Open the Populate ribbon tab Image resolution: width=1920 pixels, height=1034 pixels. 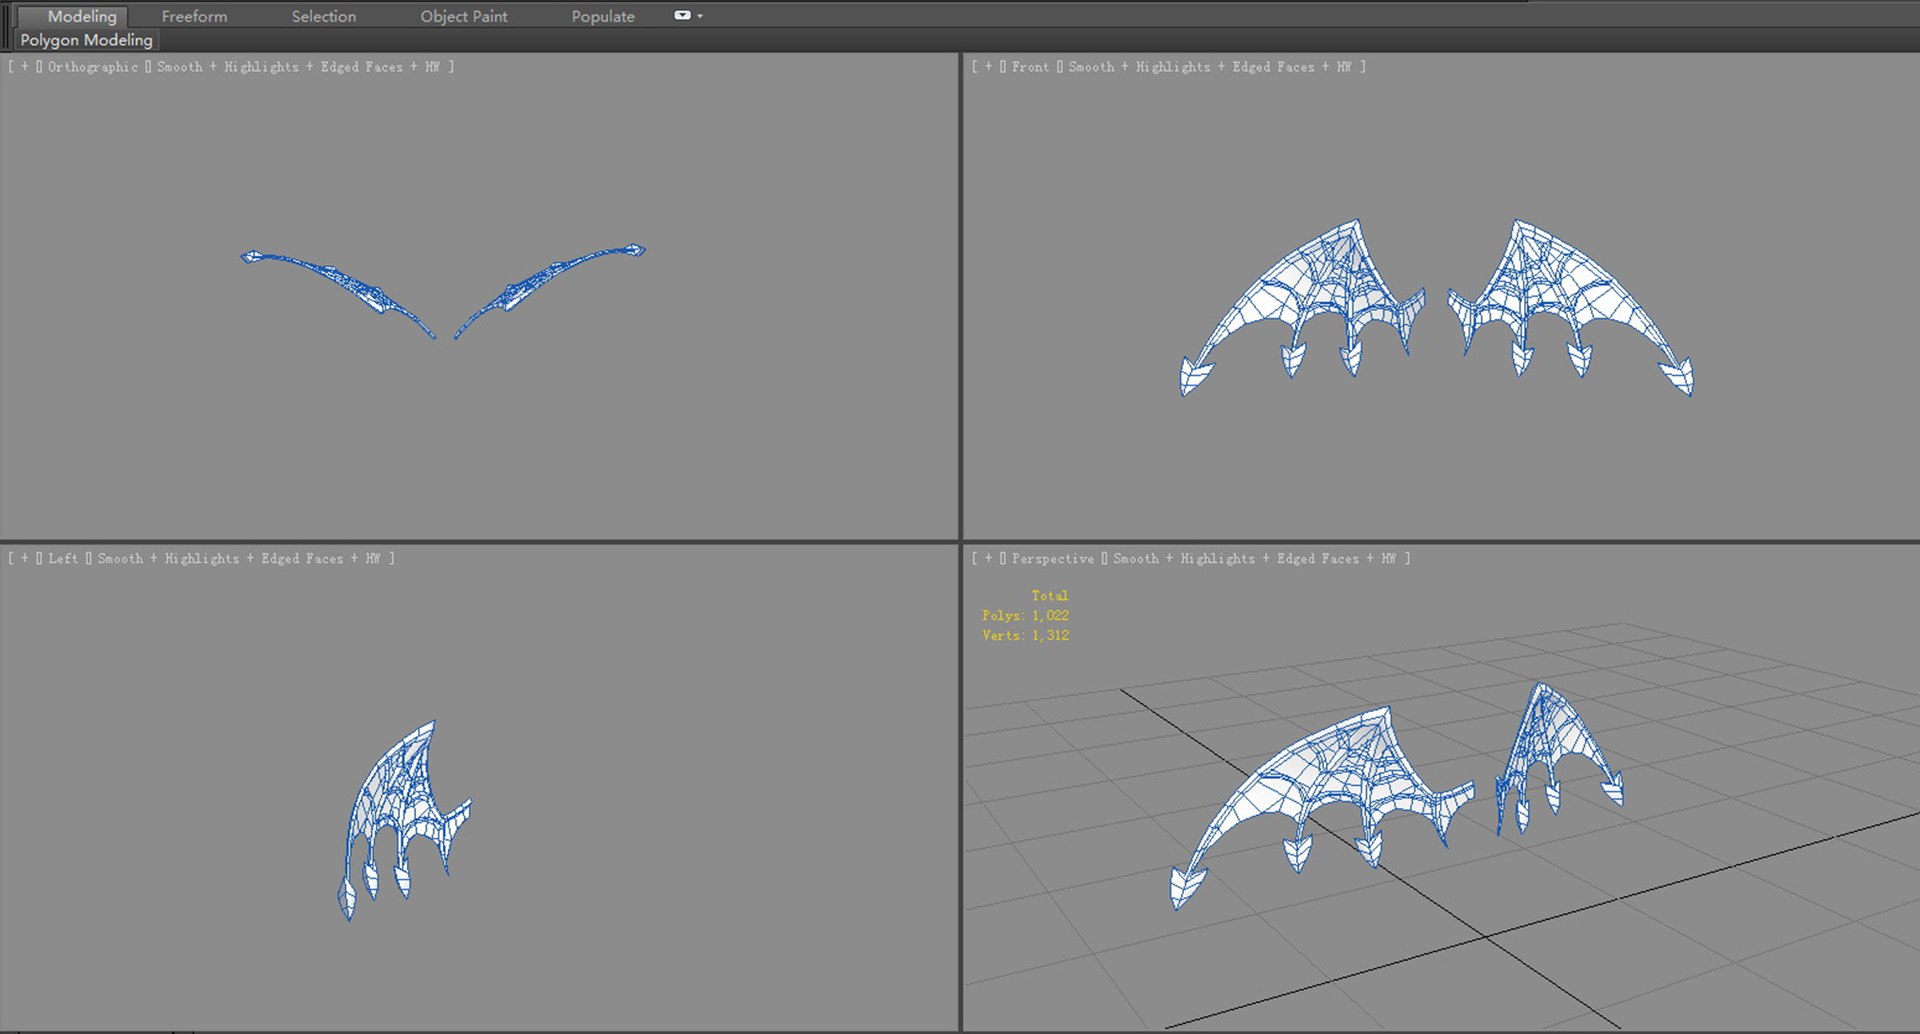point(603,16)
